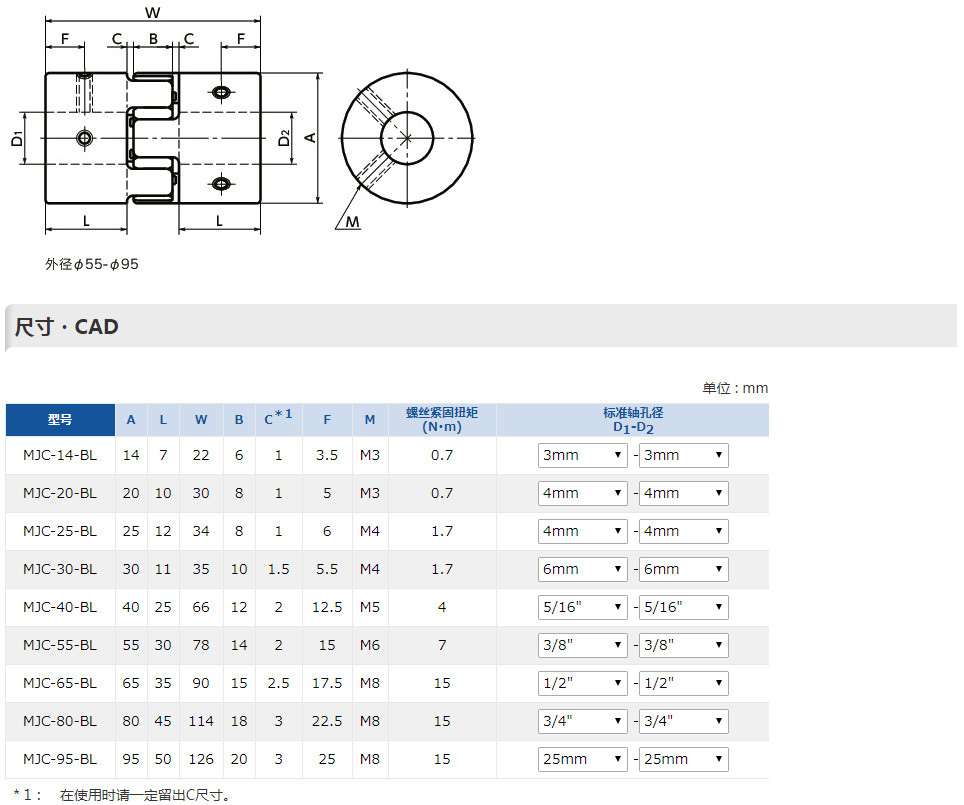The image size is (964, 805).
Task: Open D1 bore dropdown for MJC-30-BL
Action: pyautogui.click(x=582, y=569)
